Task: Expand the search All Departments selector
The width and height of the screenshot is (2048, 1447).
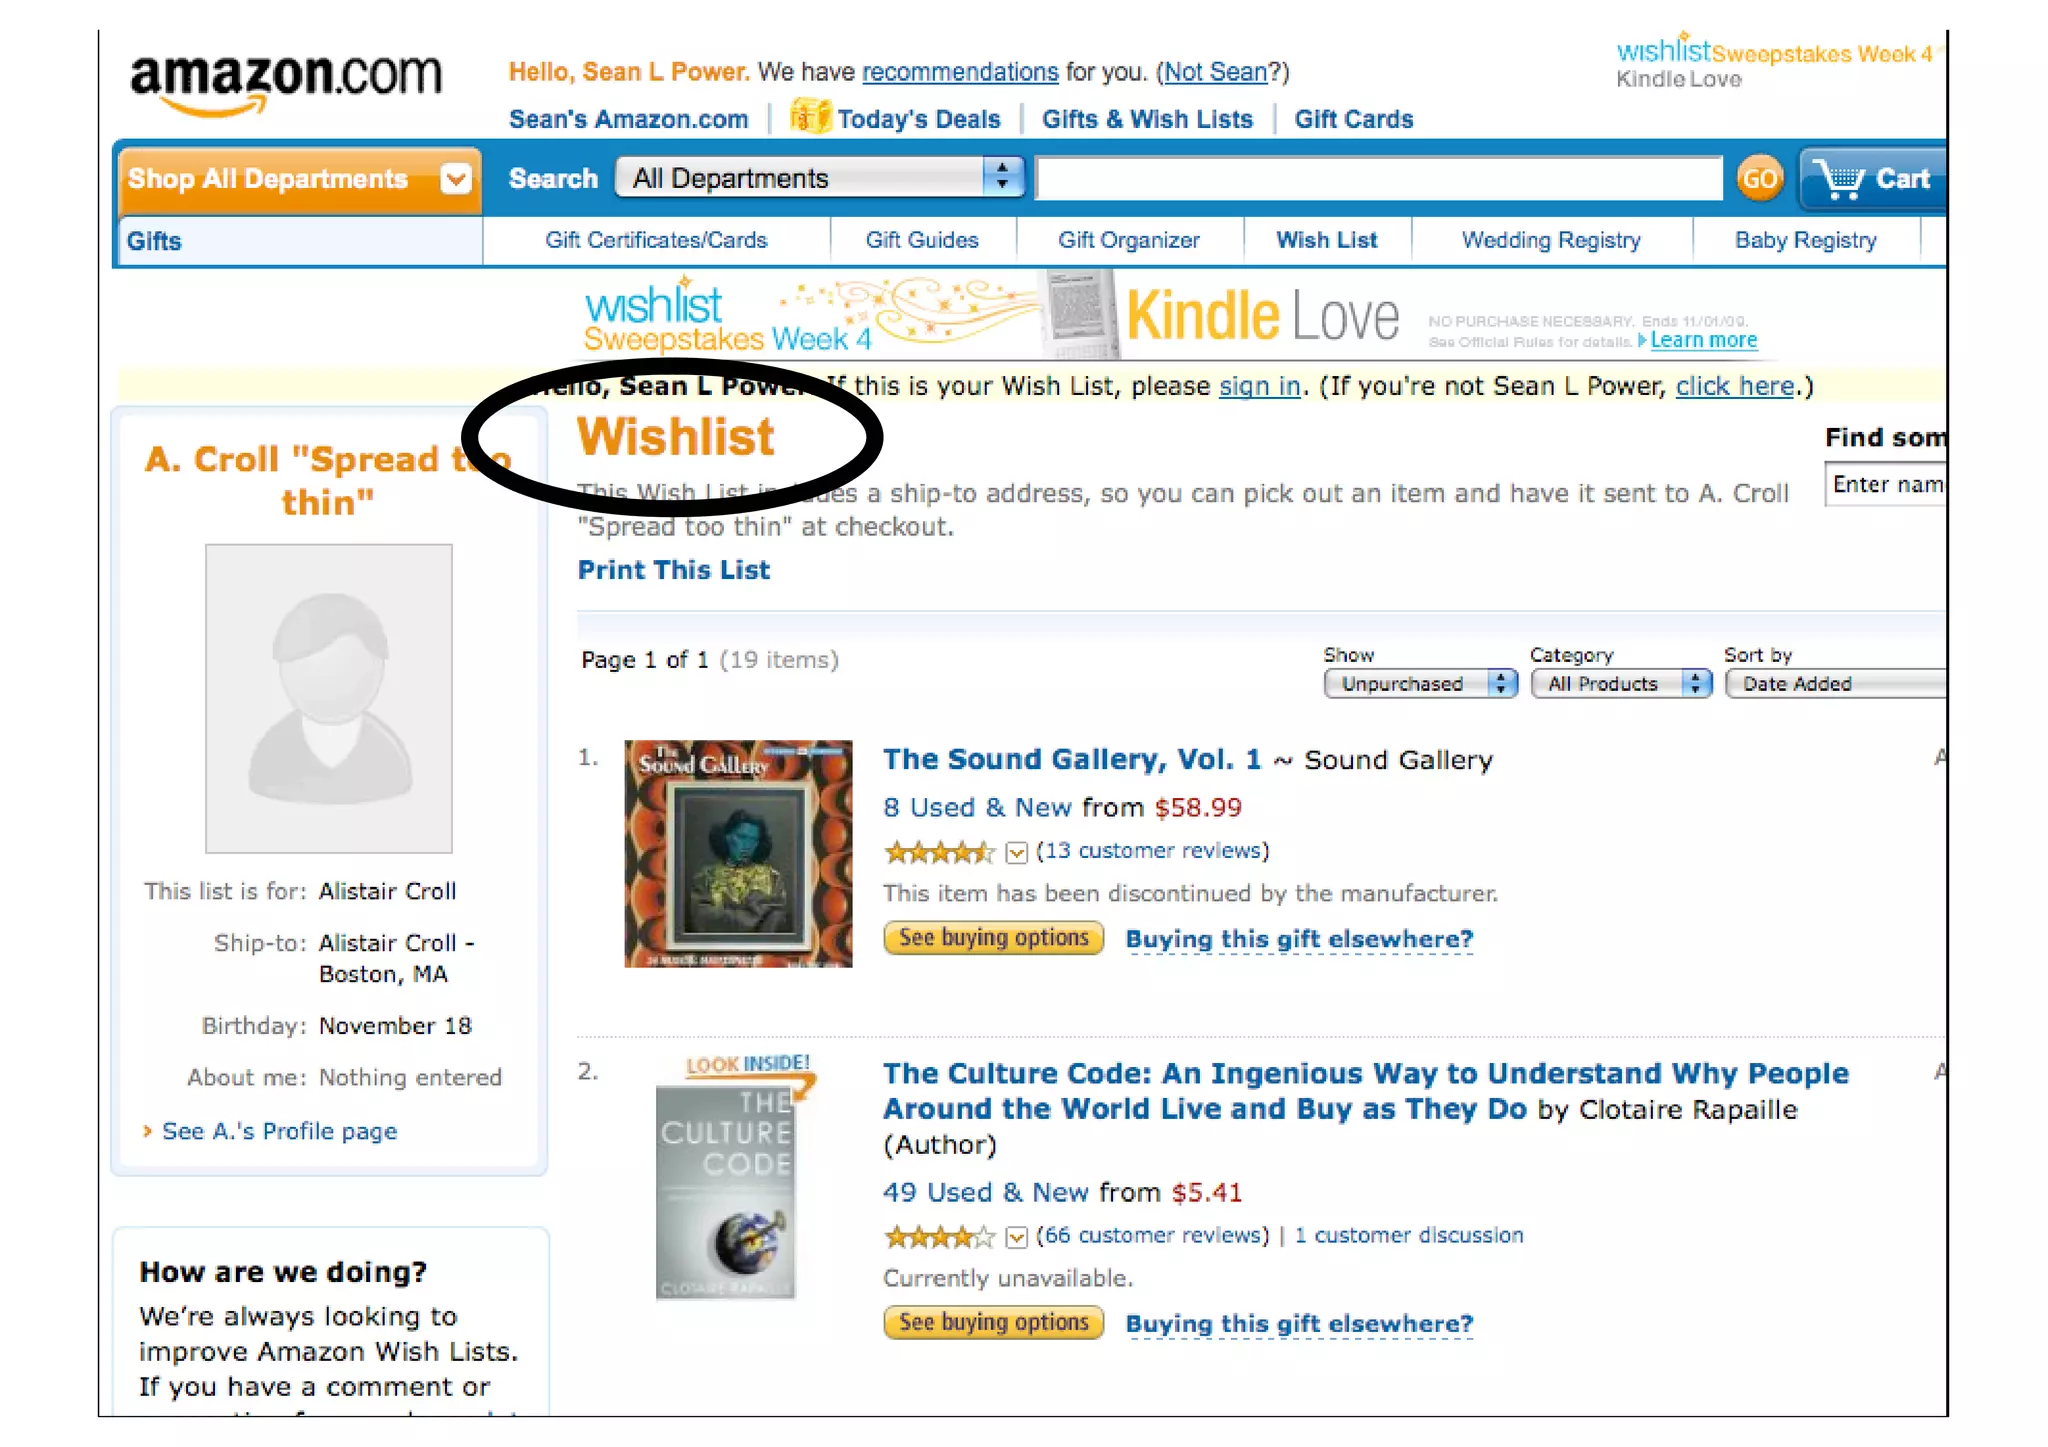Action: 819,178
